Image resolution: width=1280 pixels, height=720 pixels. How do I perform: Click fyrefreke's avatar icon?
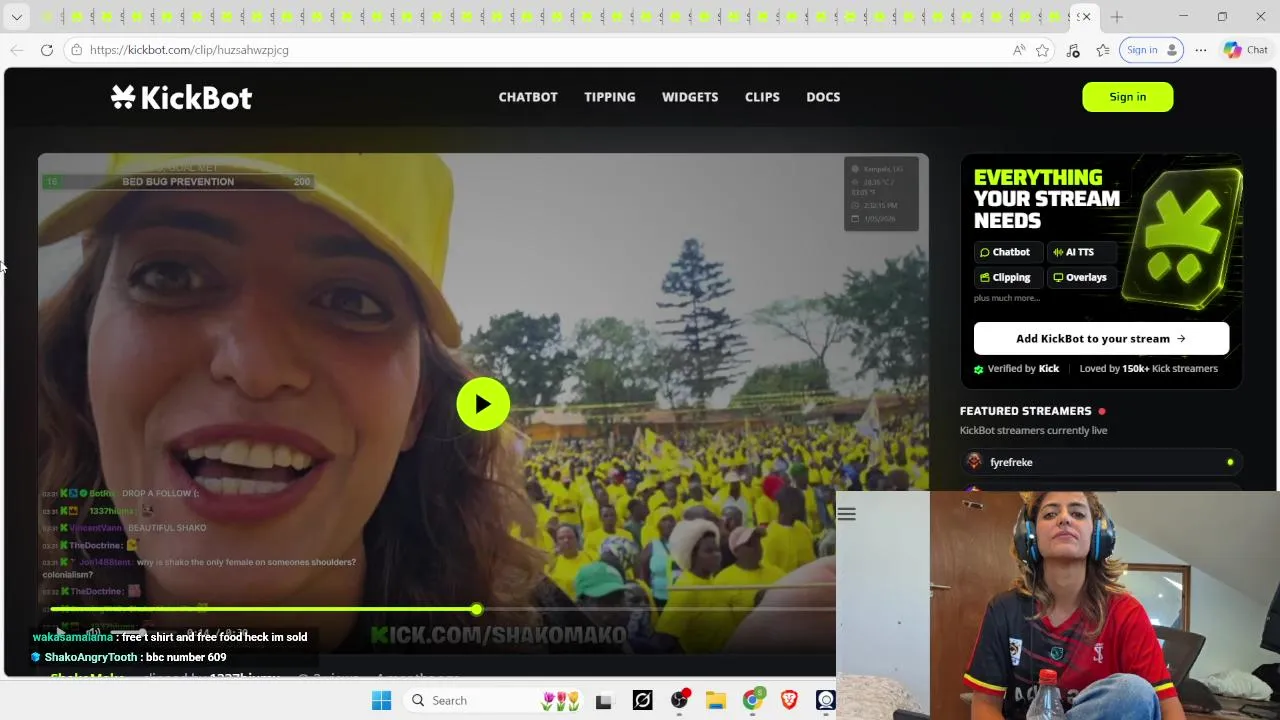tap(974, 462)
